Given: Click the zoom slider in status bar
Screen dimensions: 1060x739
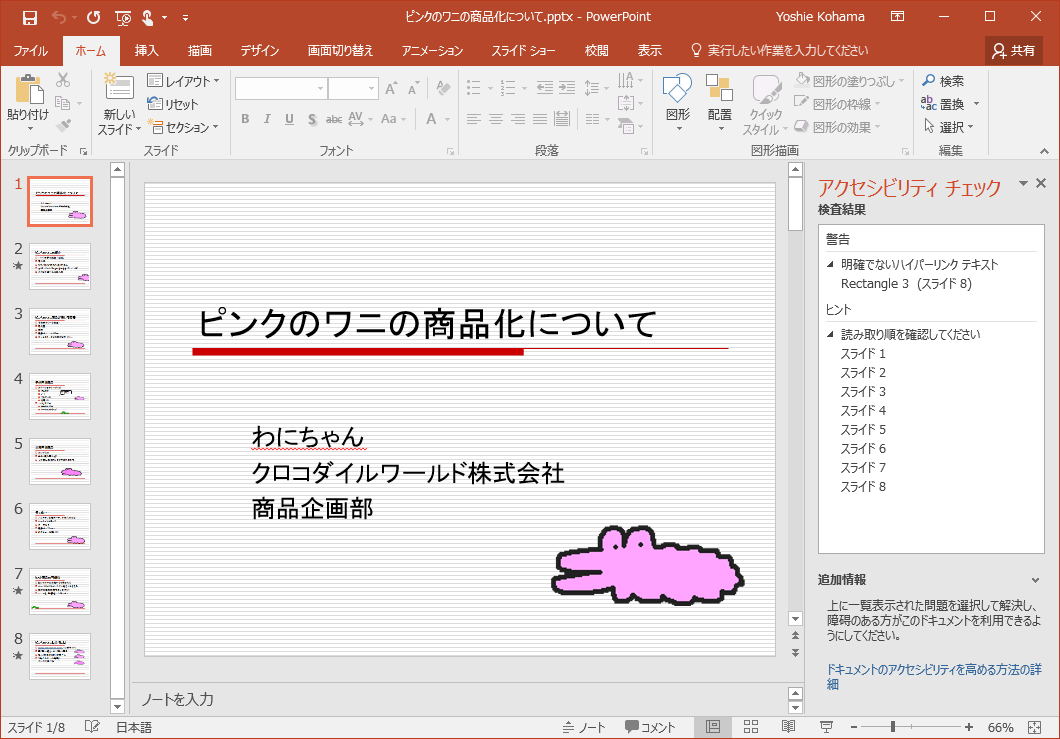Looking at the screenshot, I should click(x=893, y=727).
